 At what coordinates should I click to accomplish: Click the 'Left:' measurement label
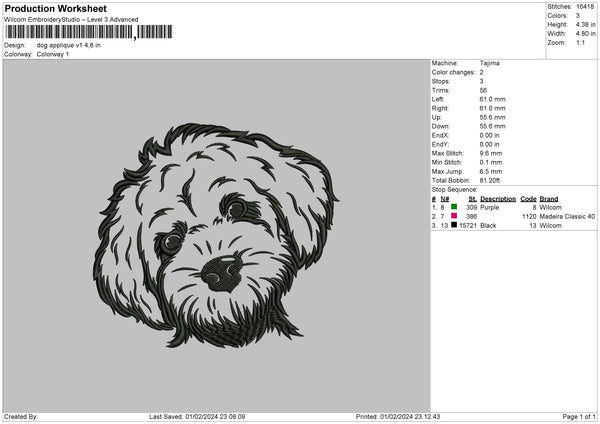tap(438, 99)
